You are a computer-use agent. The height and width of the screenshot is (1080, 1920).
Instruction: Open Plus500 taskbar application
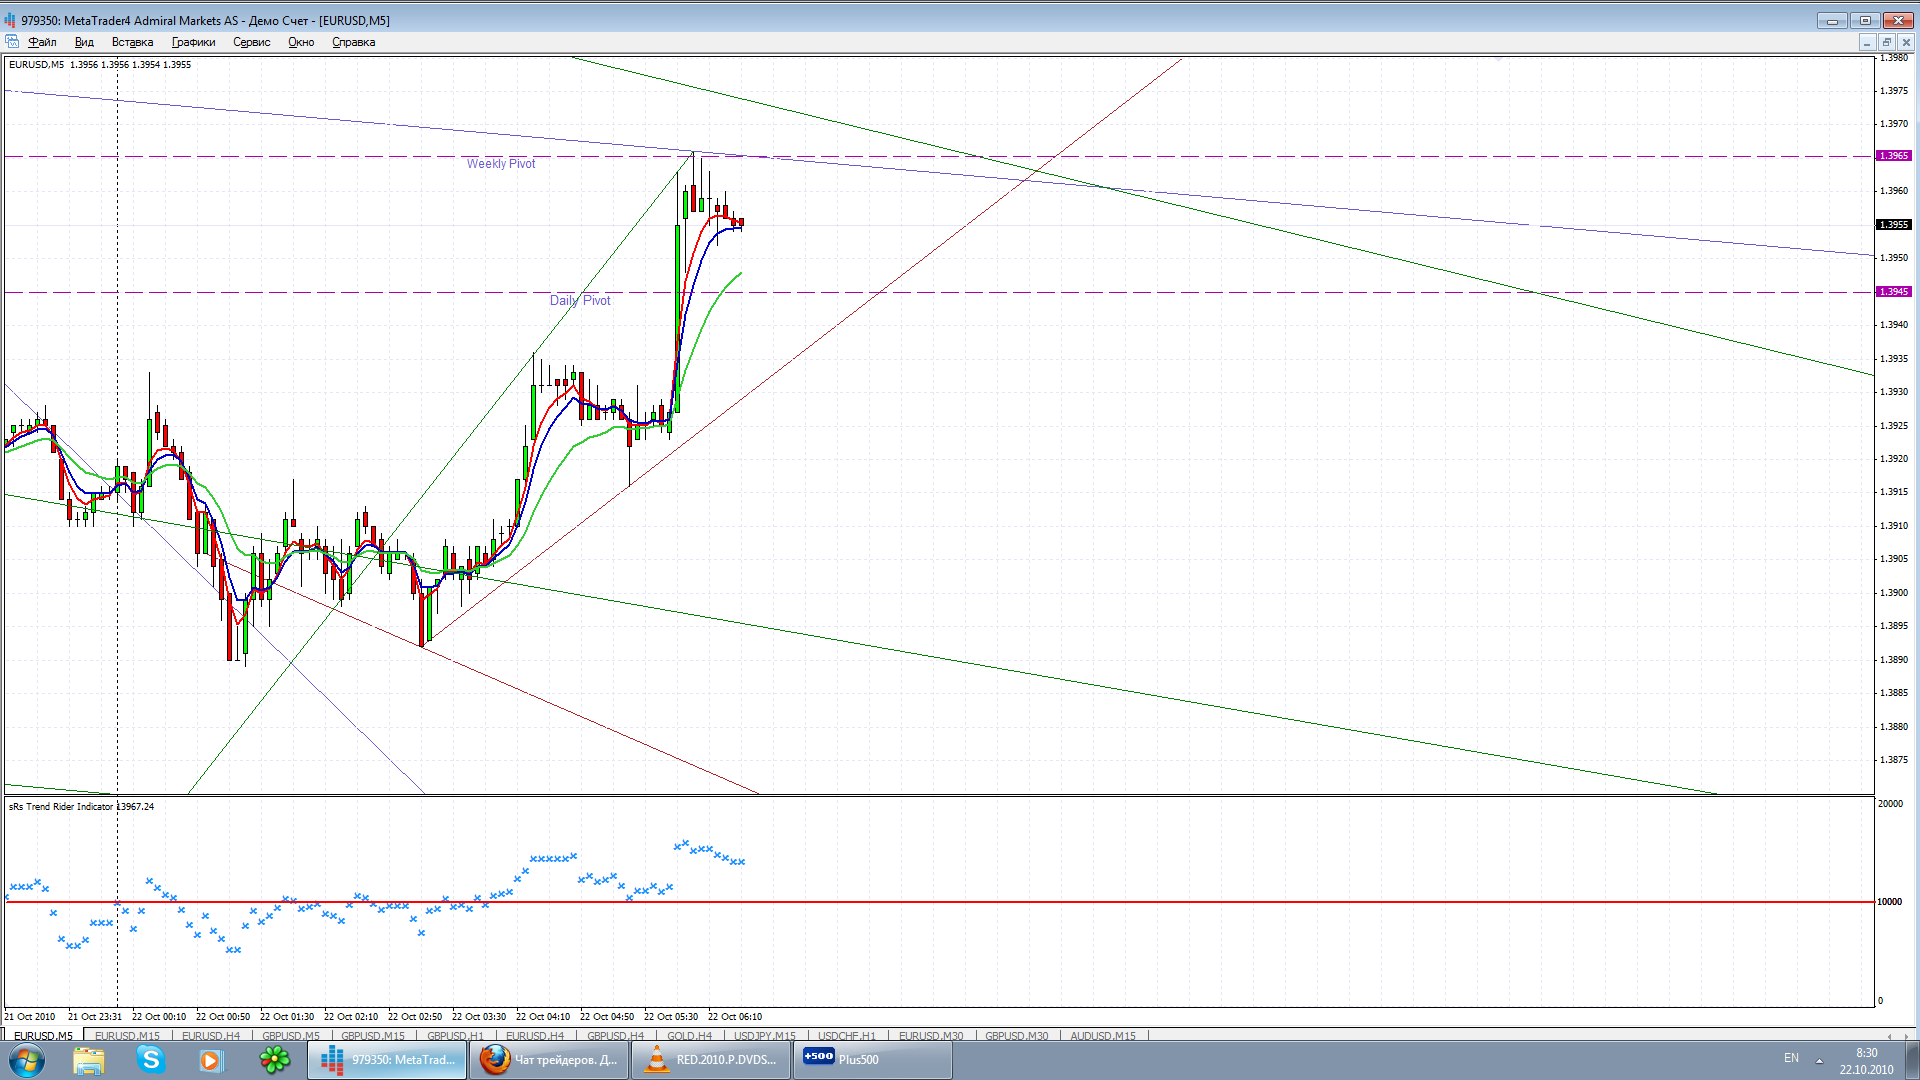coord(872,1060)
